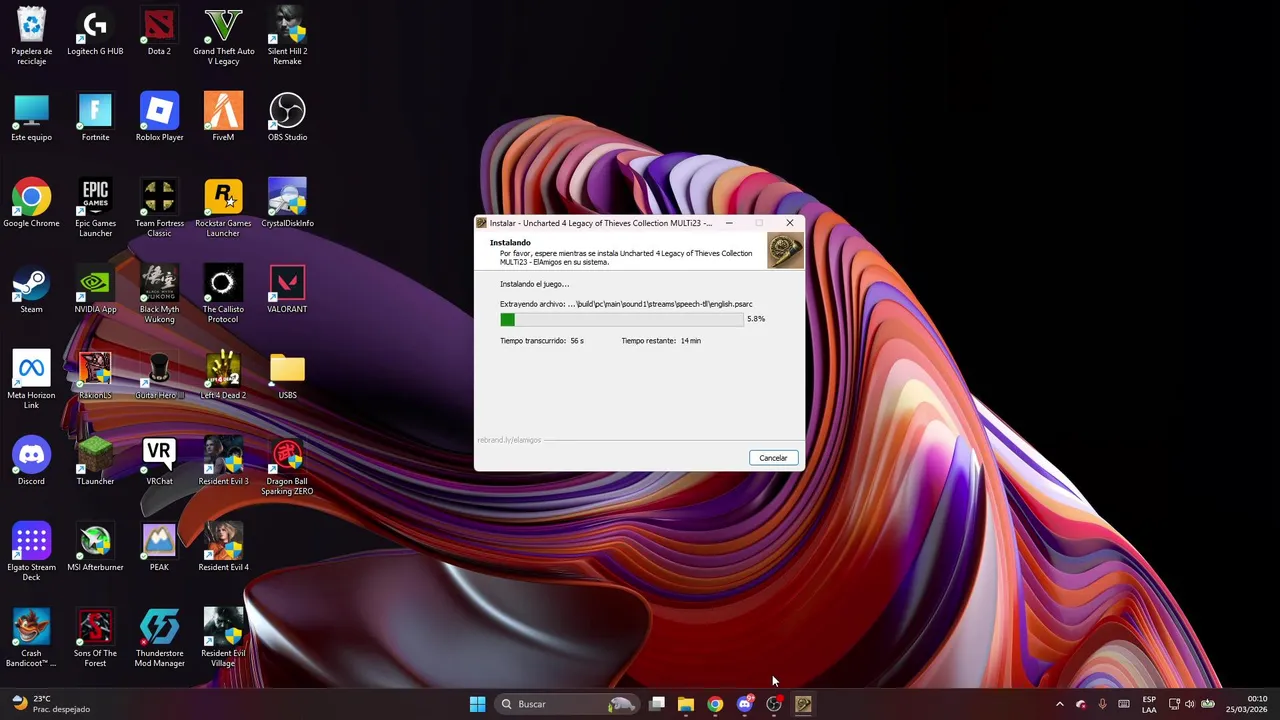This screenshot has height=720, width=1280.
Task: Open the Papelera de reciclaje desktop icon
Action: [31, 36]
